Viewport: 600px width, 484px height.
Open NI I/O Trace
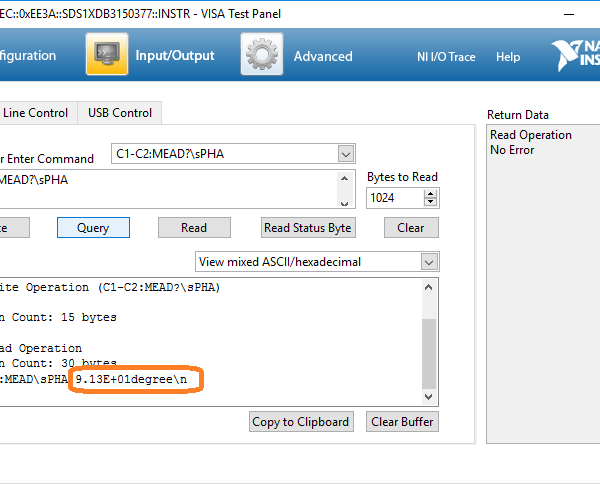(x=446, y=57)
